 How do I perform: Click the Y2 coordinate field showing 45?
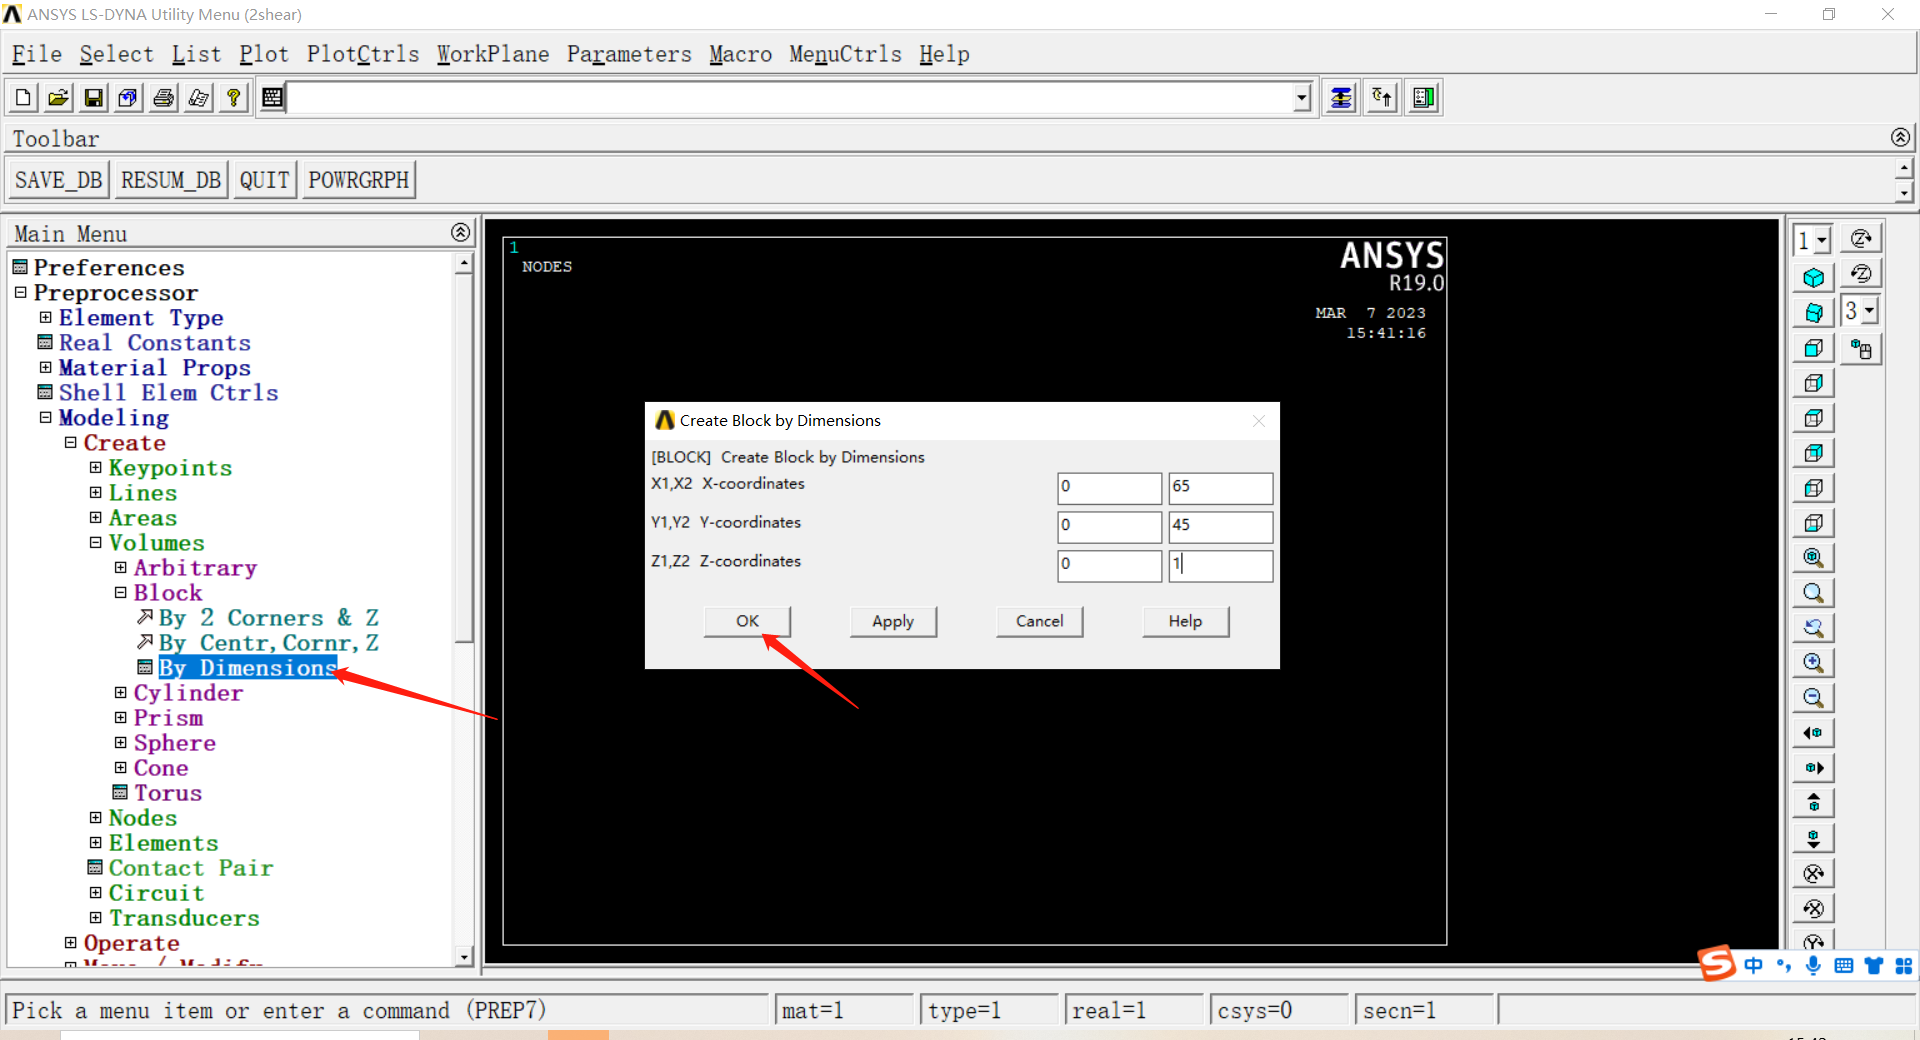(x=1220, y=526)
